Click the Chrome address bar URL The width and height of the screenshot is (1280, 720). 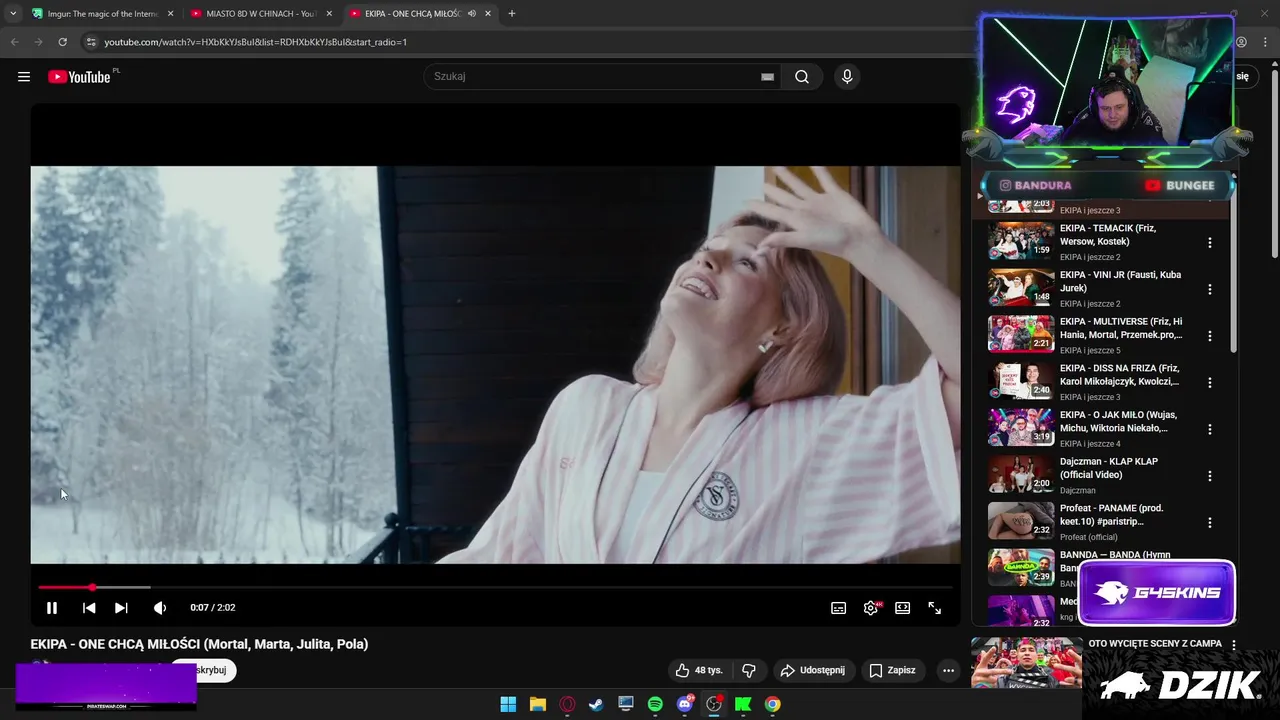click(255, 42)
